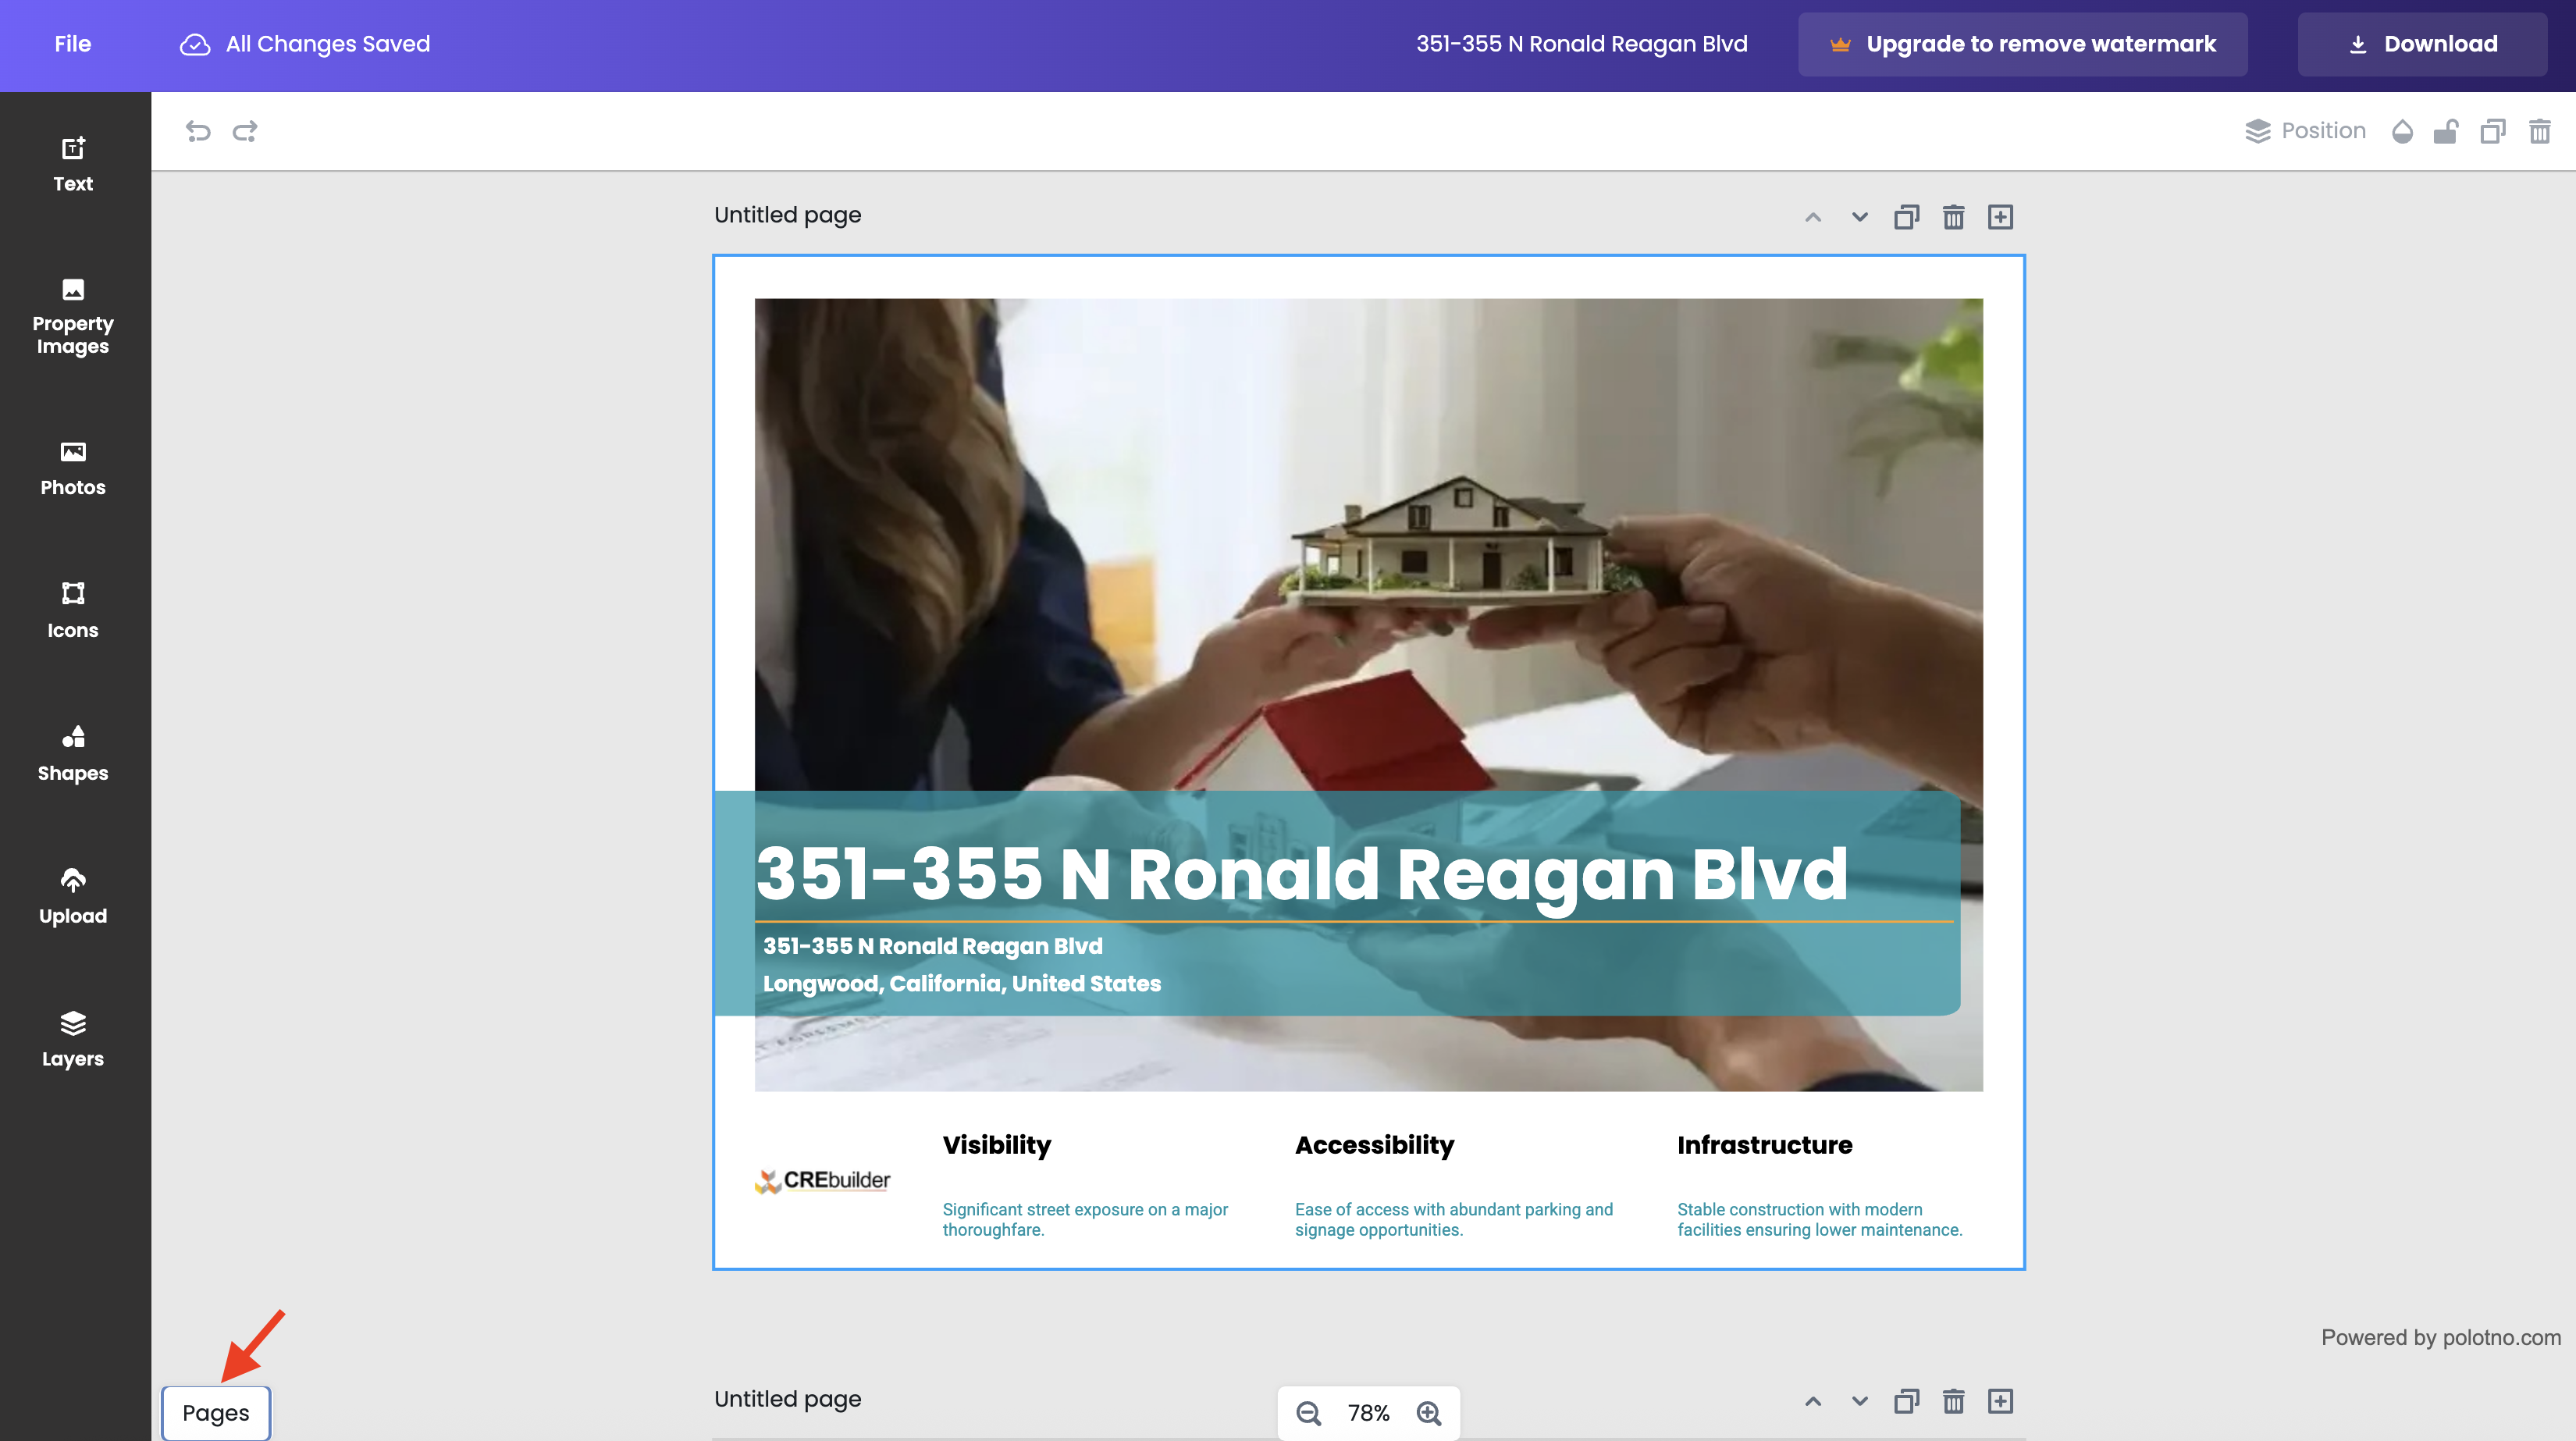The image size is (2576, 1441).
Task: Duplicate element using top toolbar icon
Action: tap(2493, 131)
